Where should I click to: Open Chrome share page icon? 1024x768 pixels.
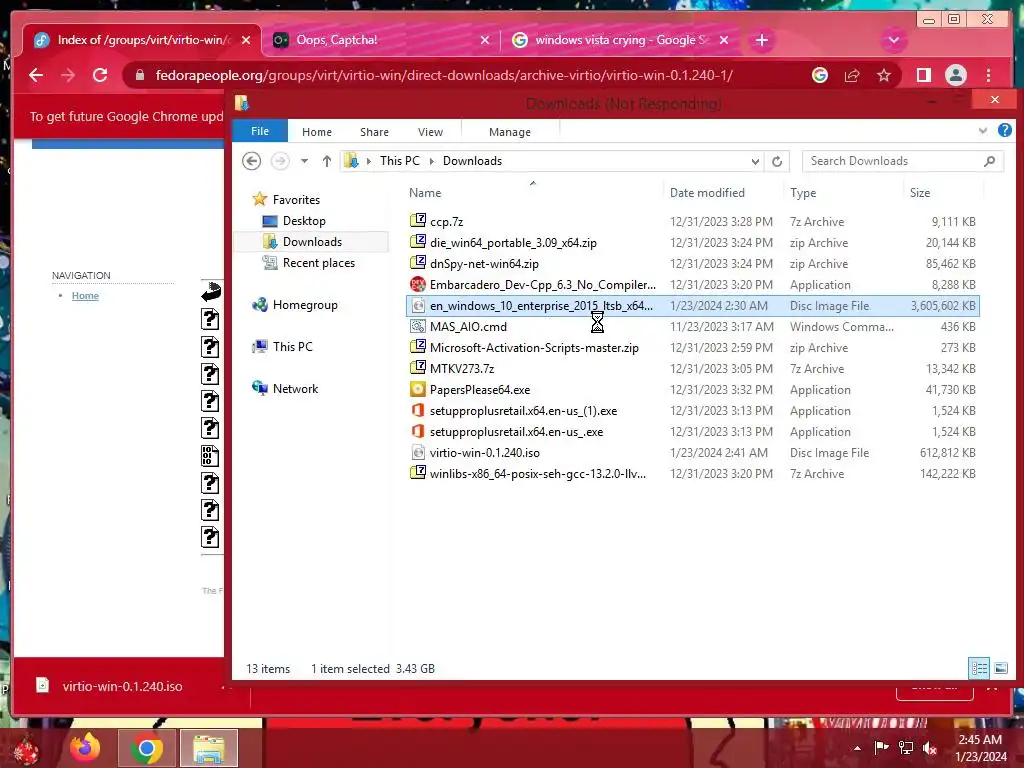(x=852, y=75)
